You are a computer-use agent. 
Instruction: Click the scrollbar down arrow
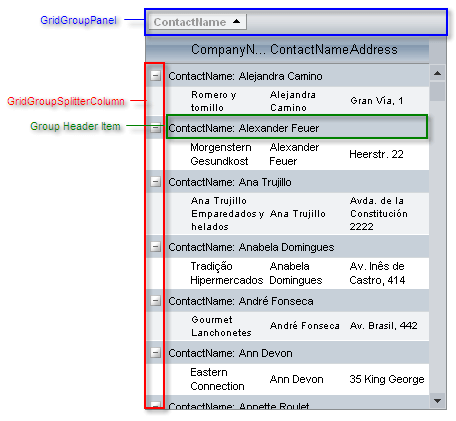click(438, 400)
